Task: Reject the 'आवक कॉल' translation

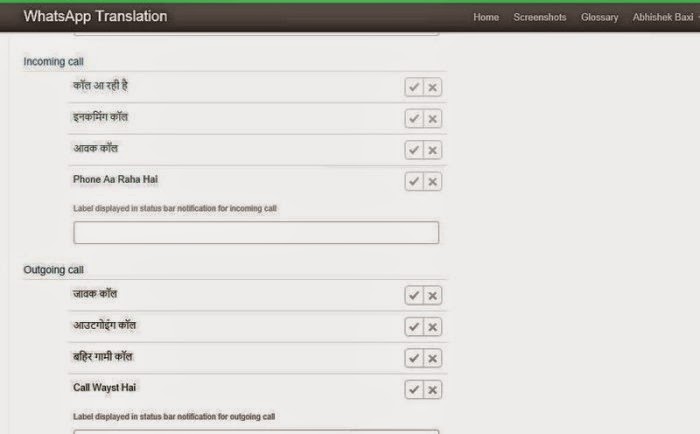Action: 433,150
